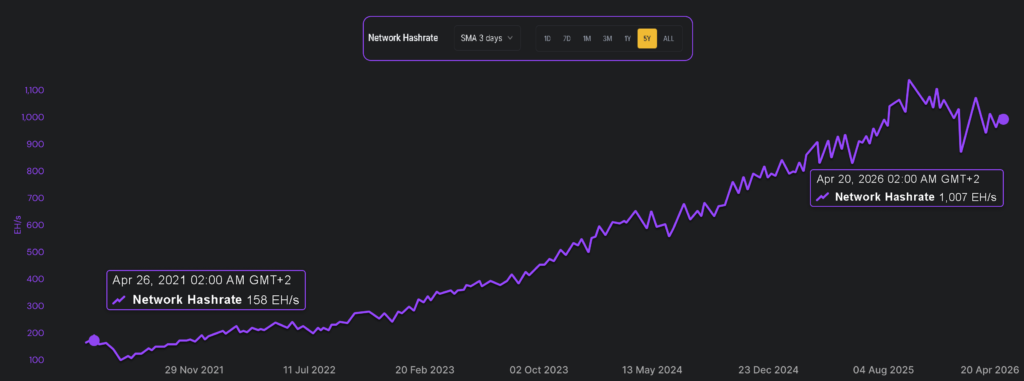Select the 1Y time range

coord(628,39)
